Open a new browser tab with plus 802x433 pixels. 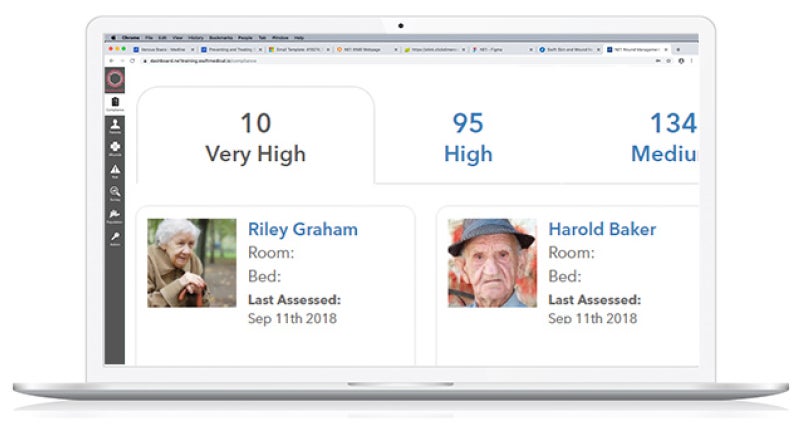pos(678,50)
